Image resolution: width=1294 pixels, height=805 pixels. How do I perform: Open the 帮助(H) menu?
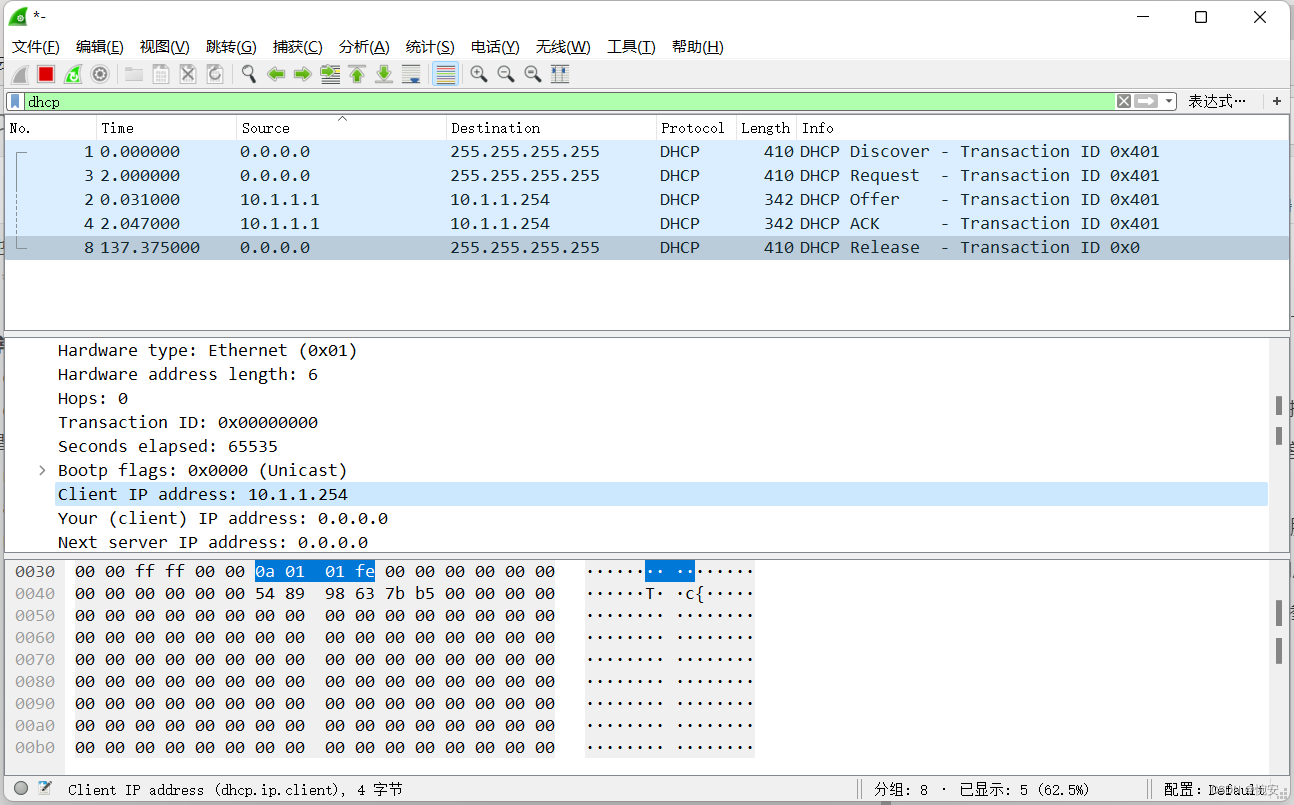698,47
